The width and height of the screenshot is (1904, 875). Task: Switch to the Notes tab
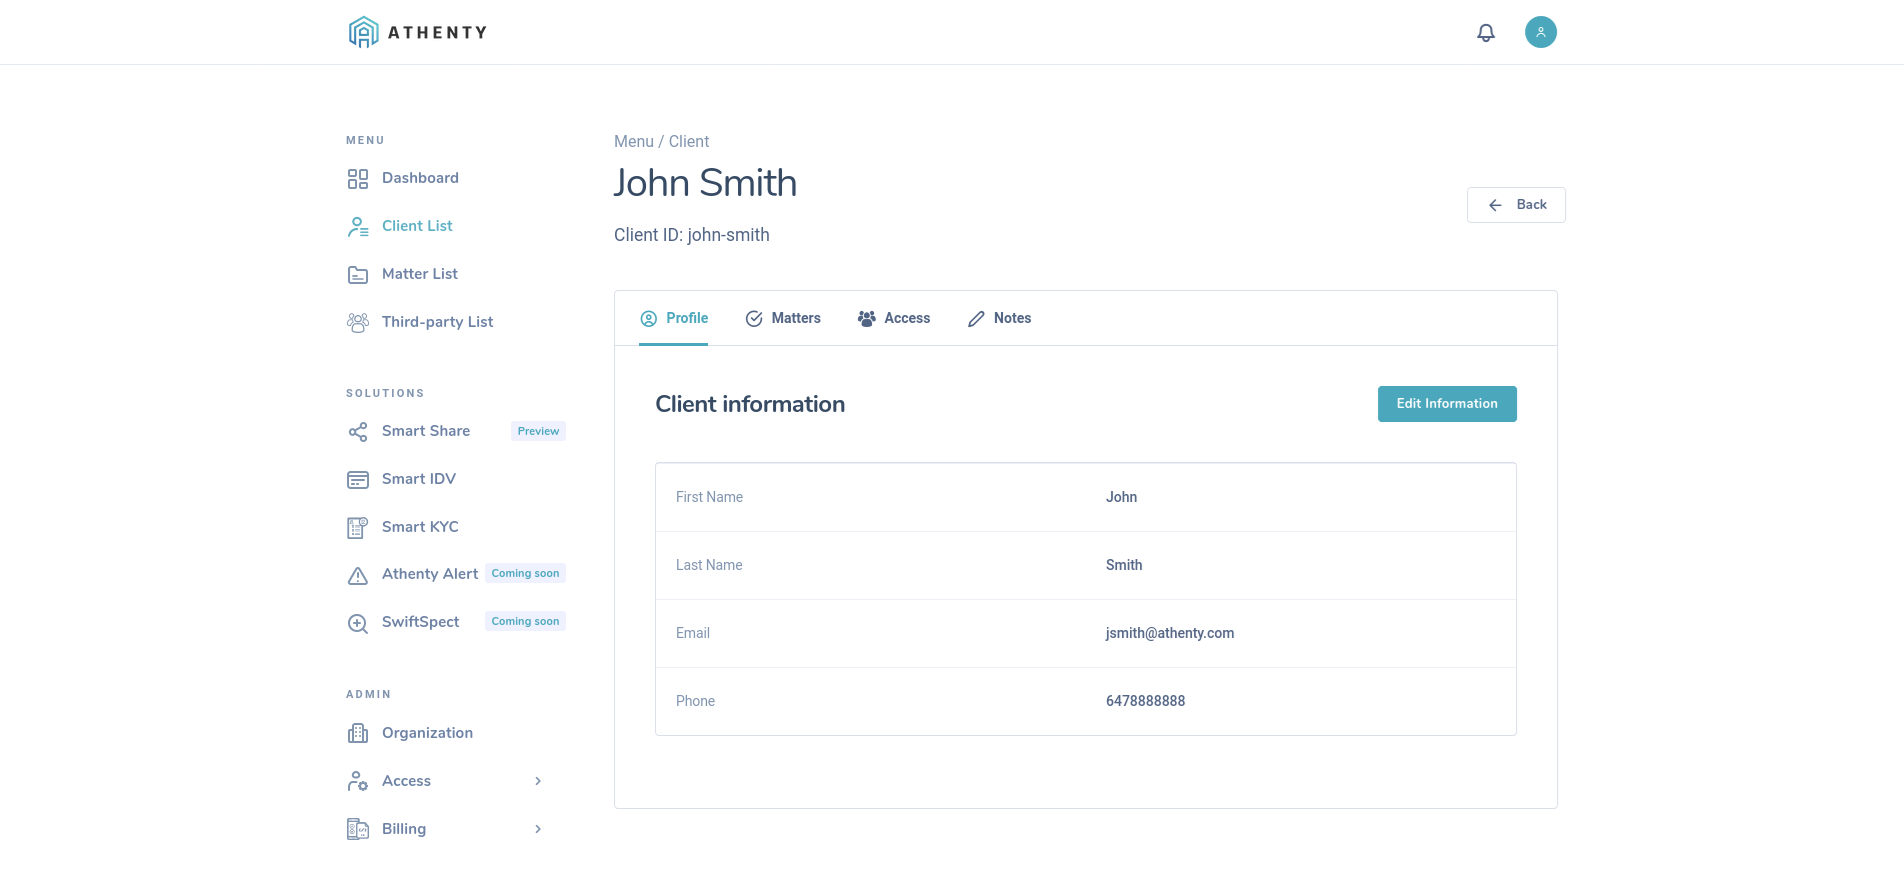pos(999,318)
